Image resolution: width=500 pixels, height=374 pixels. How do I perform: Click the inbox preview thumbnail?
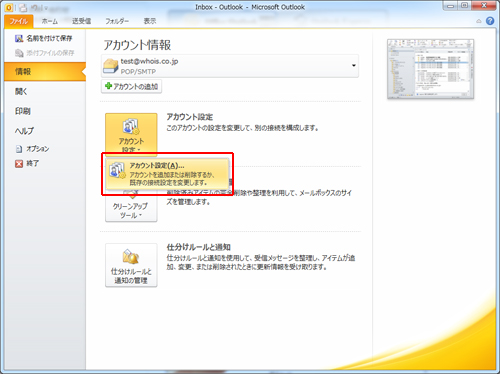(x=430, y=69)
